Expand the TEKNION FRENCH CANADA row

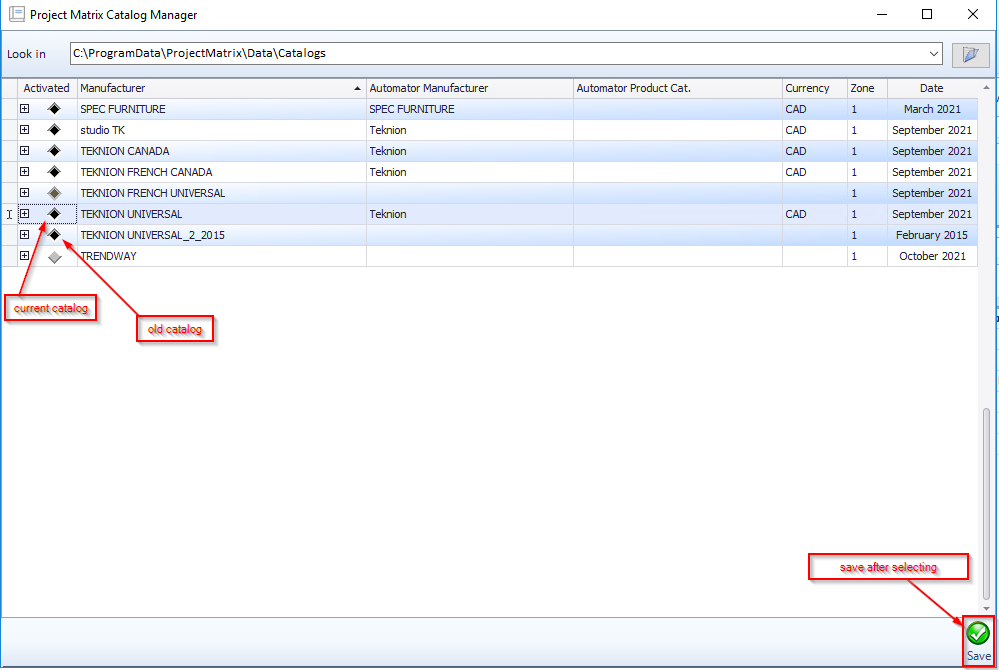pos(25,172)
